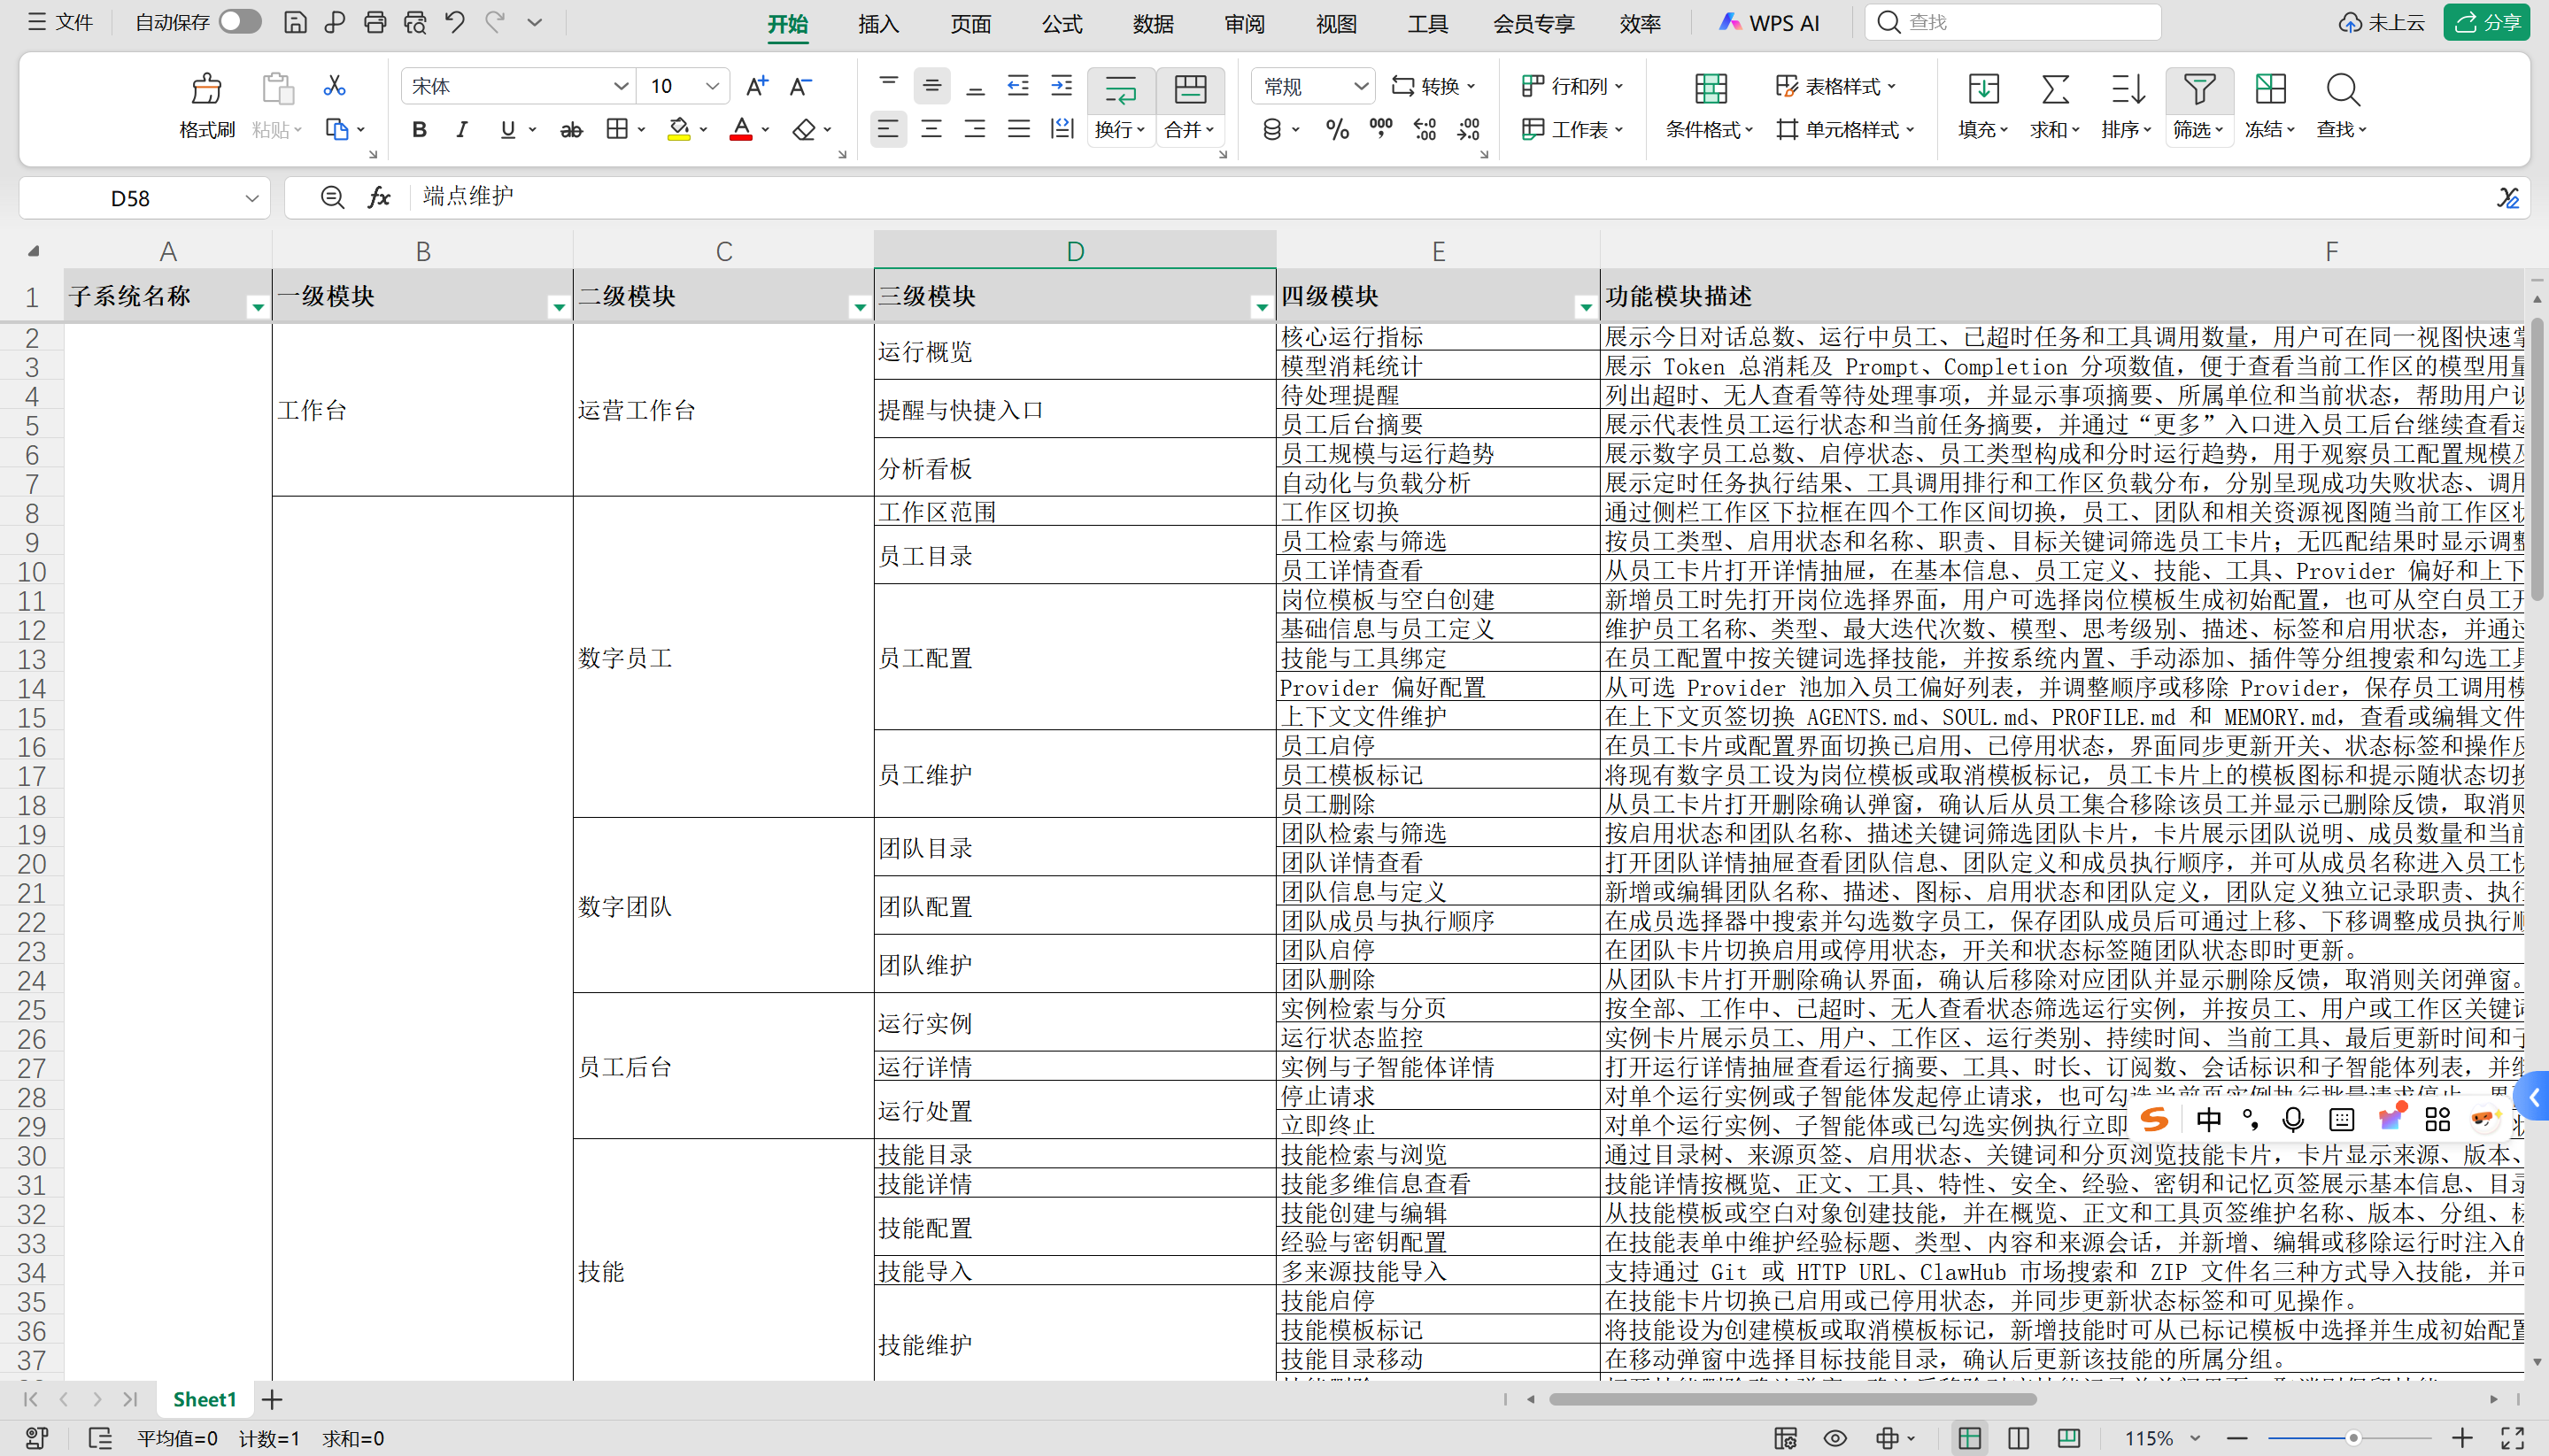
Task: Switch to page break preview view
Action: (2069, 1438)
